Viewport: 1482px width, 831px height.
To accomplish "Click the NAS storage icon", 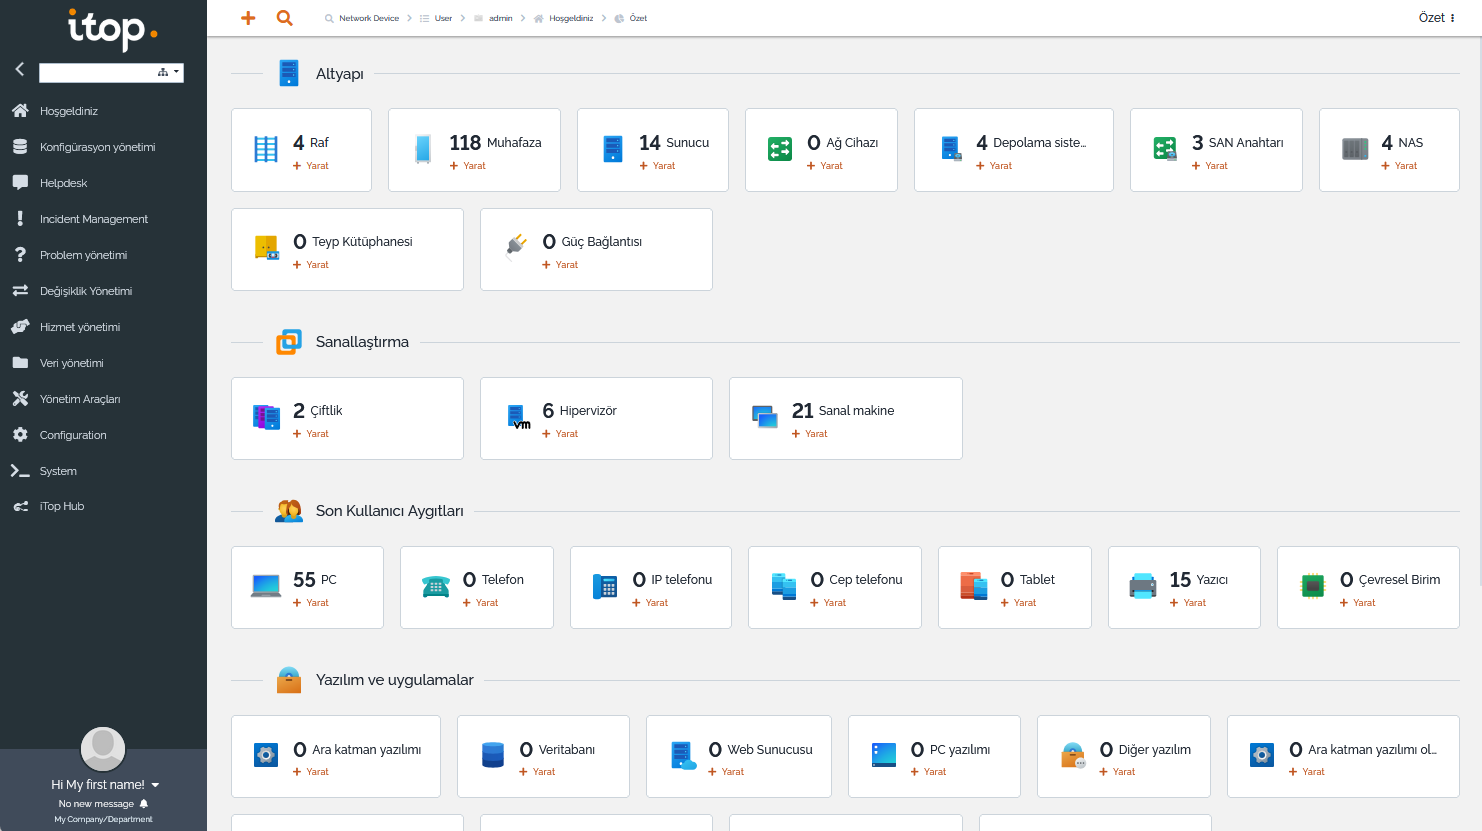I will coord(1355,149).
